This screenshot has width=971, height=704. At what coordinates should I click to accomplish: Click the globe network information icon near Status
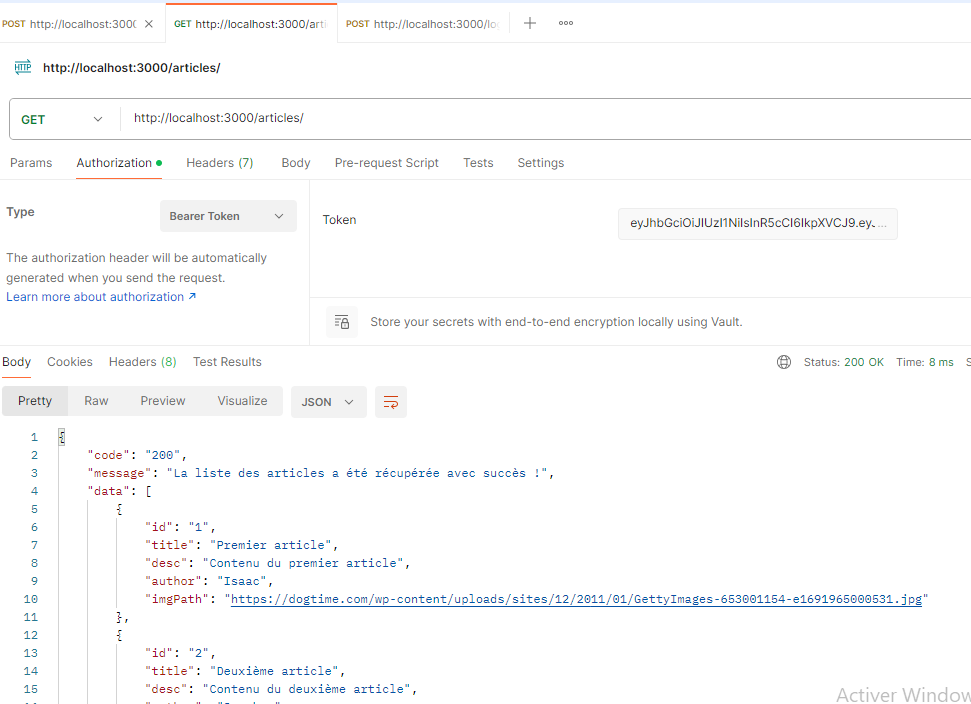coord(783,361)
